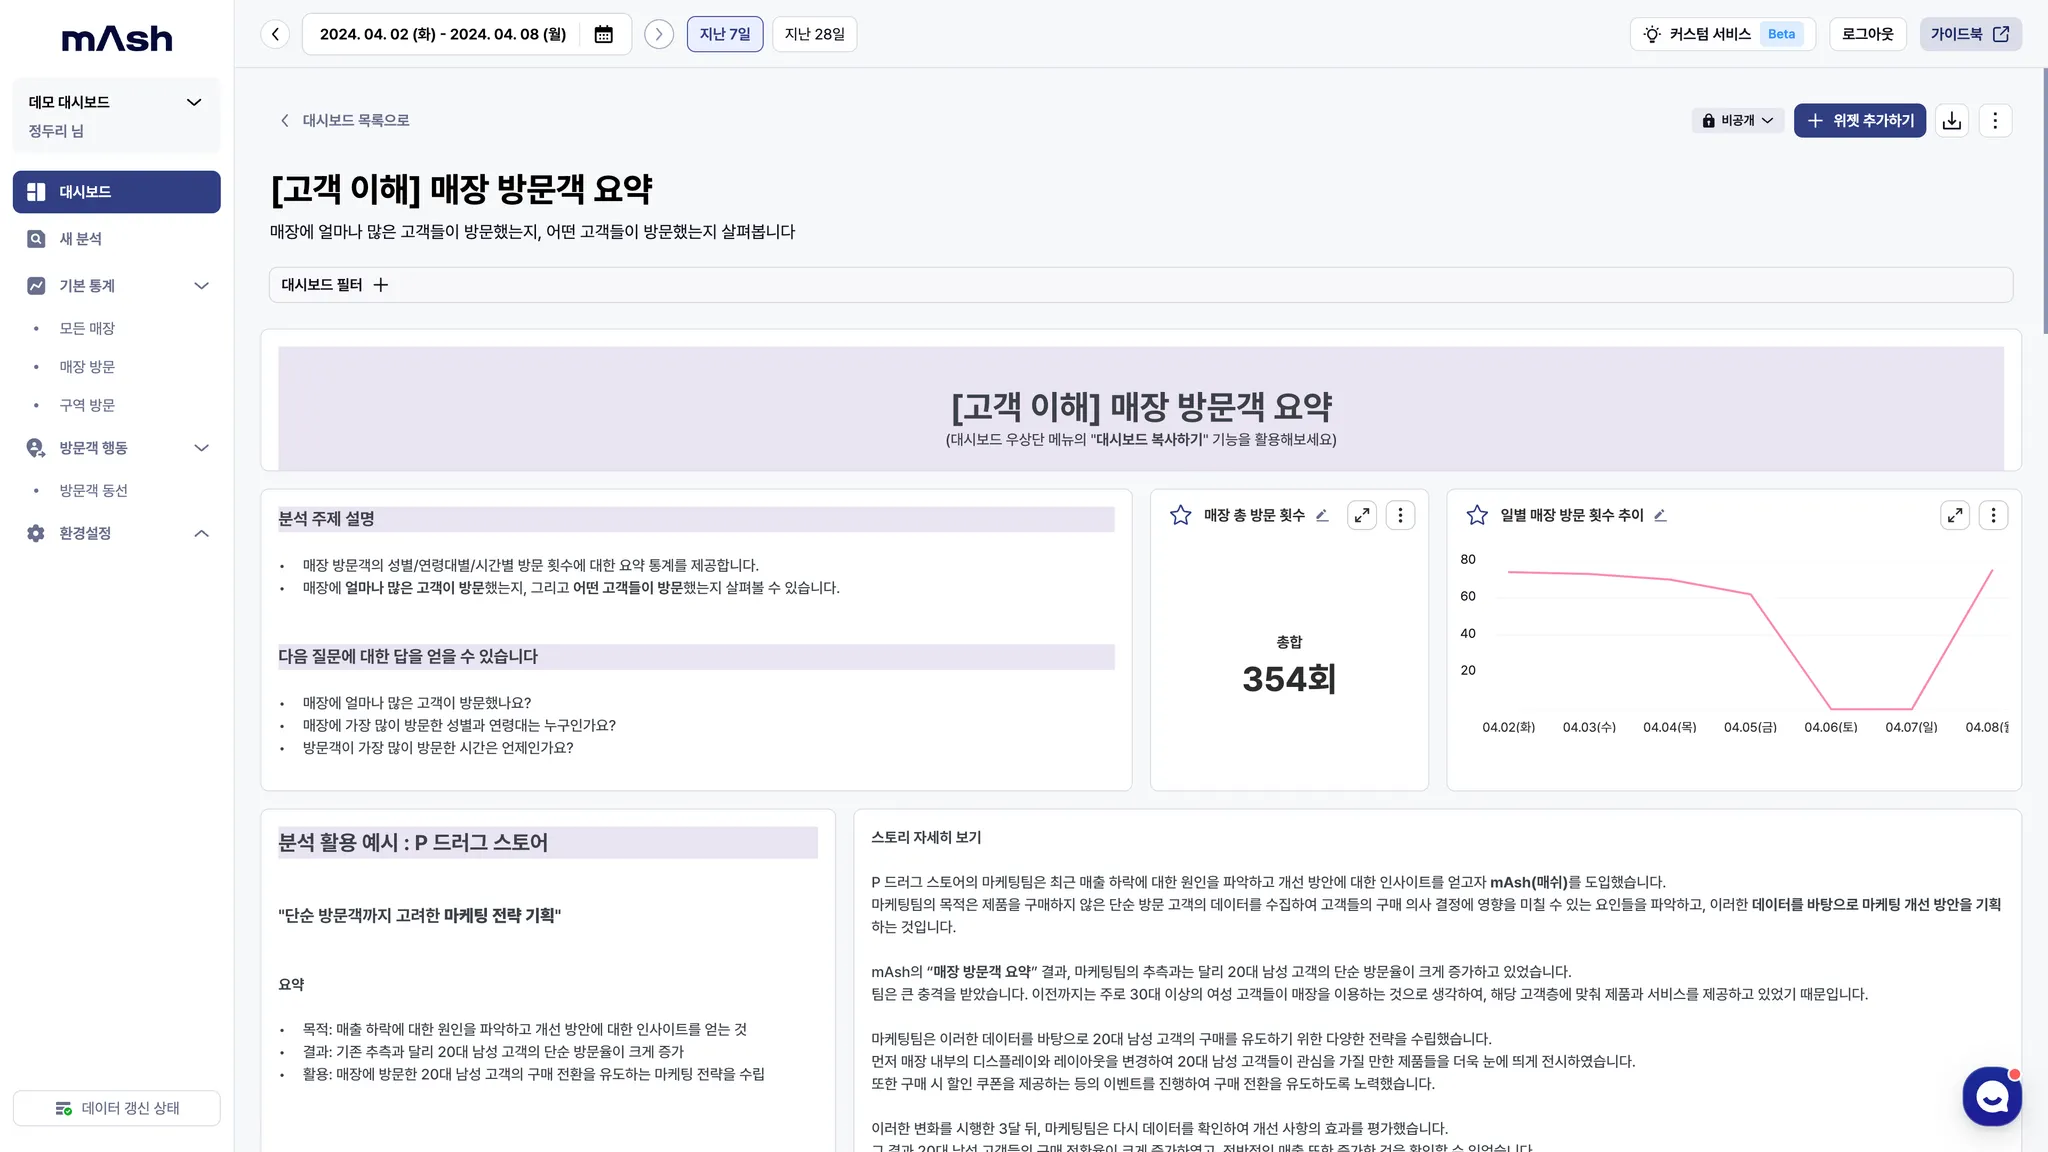Open 새 분석 in the sidebar

coord(80,239)
